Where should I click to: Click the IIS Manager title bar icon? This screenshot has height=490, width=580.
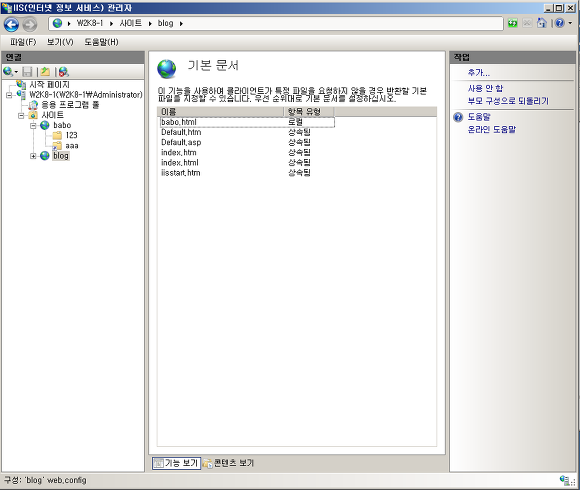tap(7, 8)
